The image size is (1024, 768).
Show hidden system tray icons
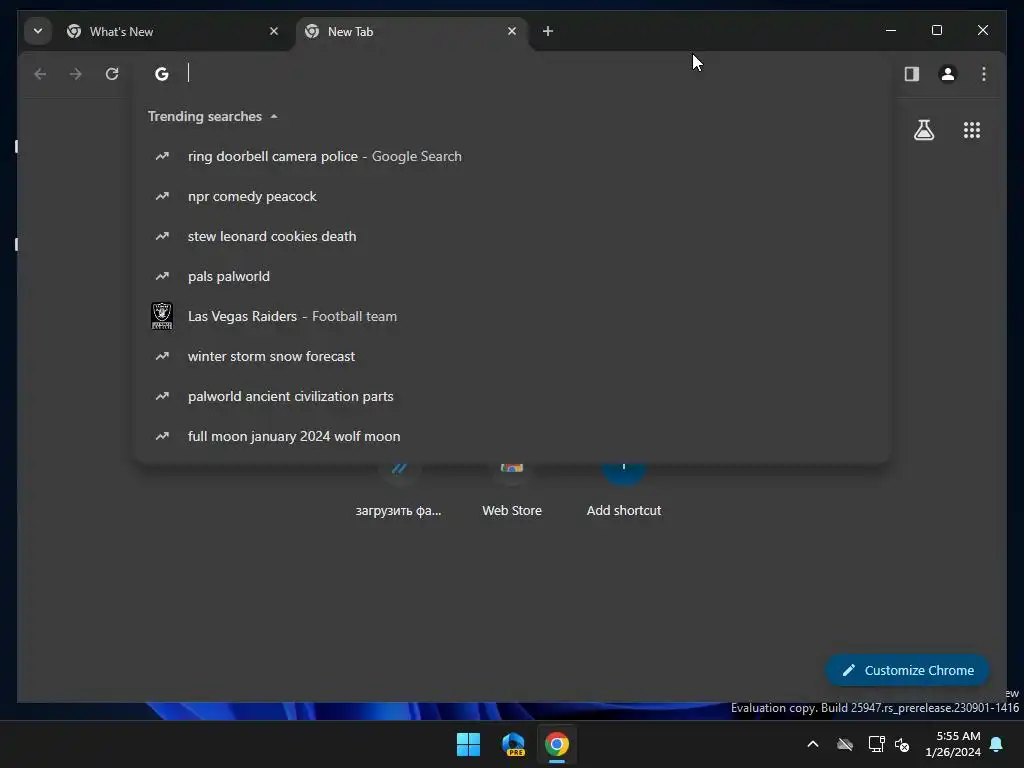[813, 744]
